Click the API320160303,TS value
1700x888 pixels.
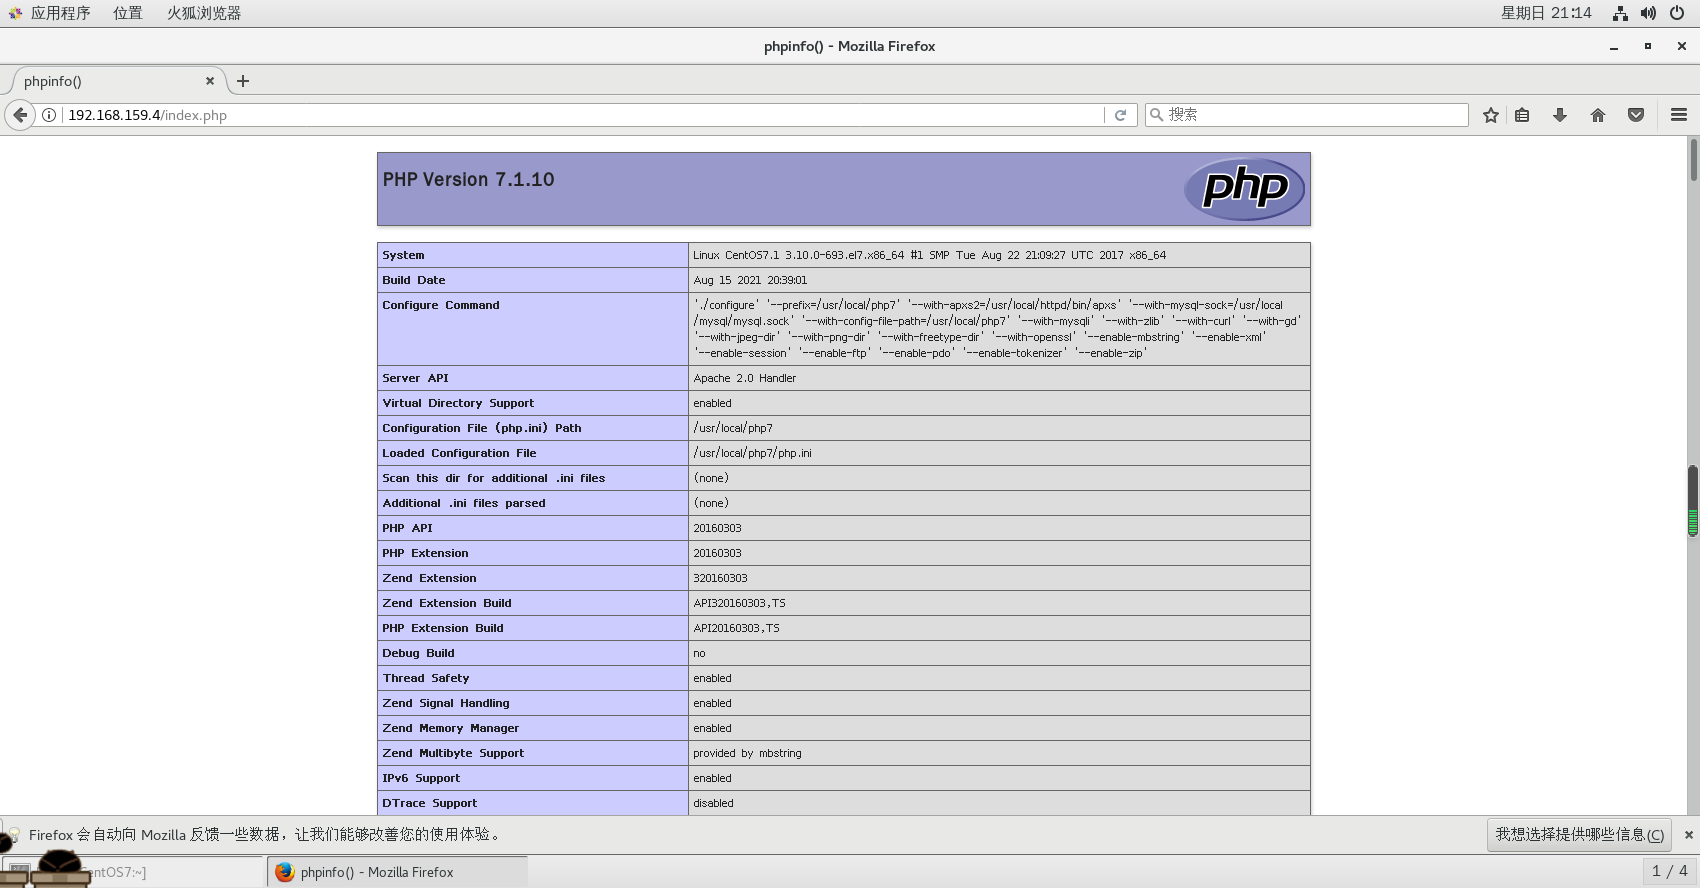click(x=739, y=603)
